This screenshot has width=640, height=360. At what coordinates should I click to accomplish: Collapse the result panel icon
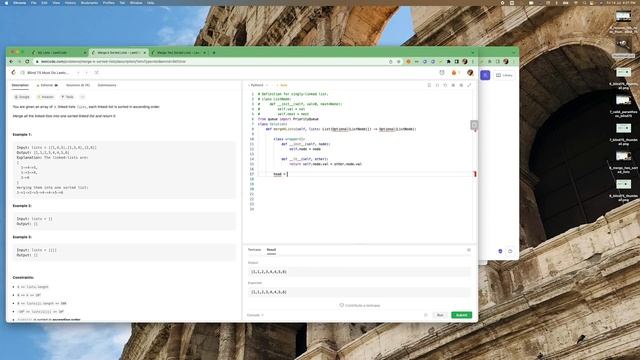469,250
